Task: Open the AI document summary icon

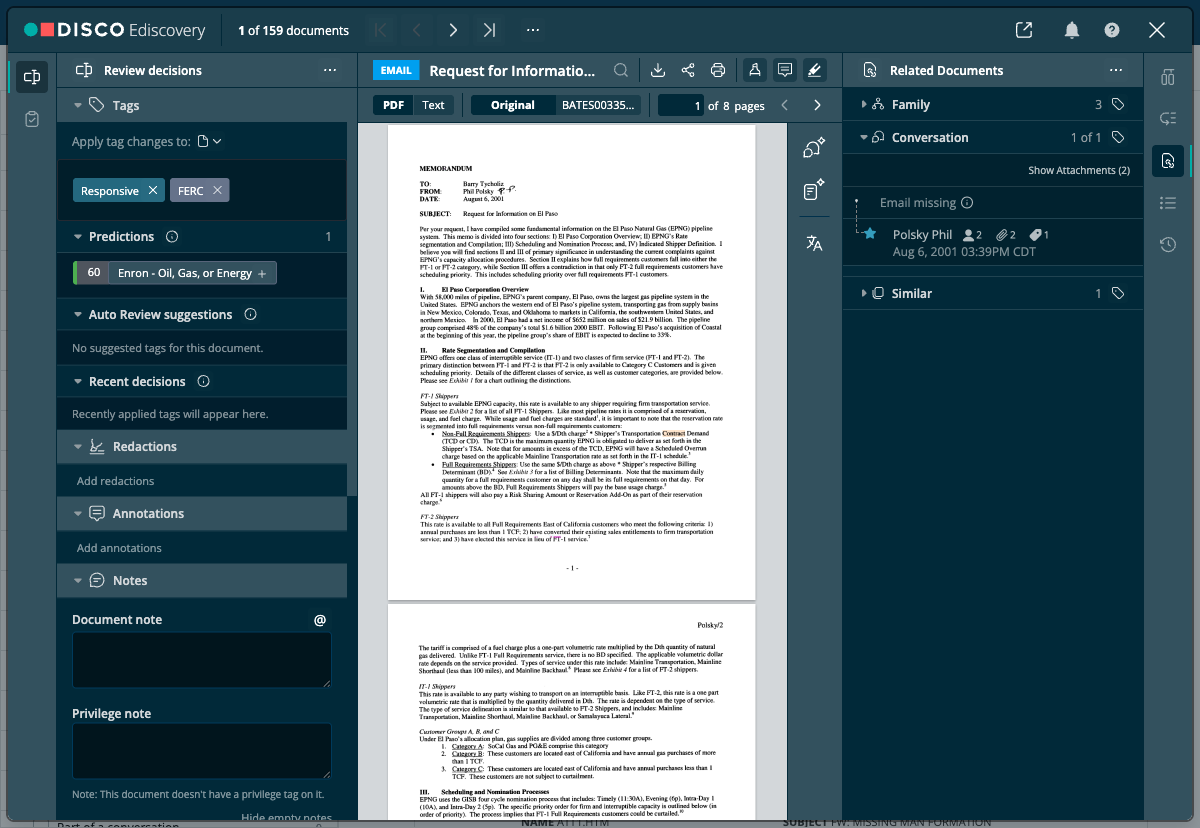Action: pyautogui.click(x=814, y=188)
